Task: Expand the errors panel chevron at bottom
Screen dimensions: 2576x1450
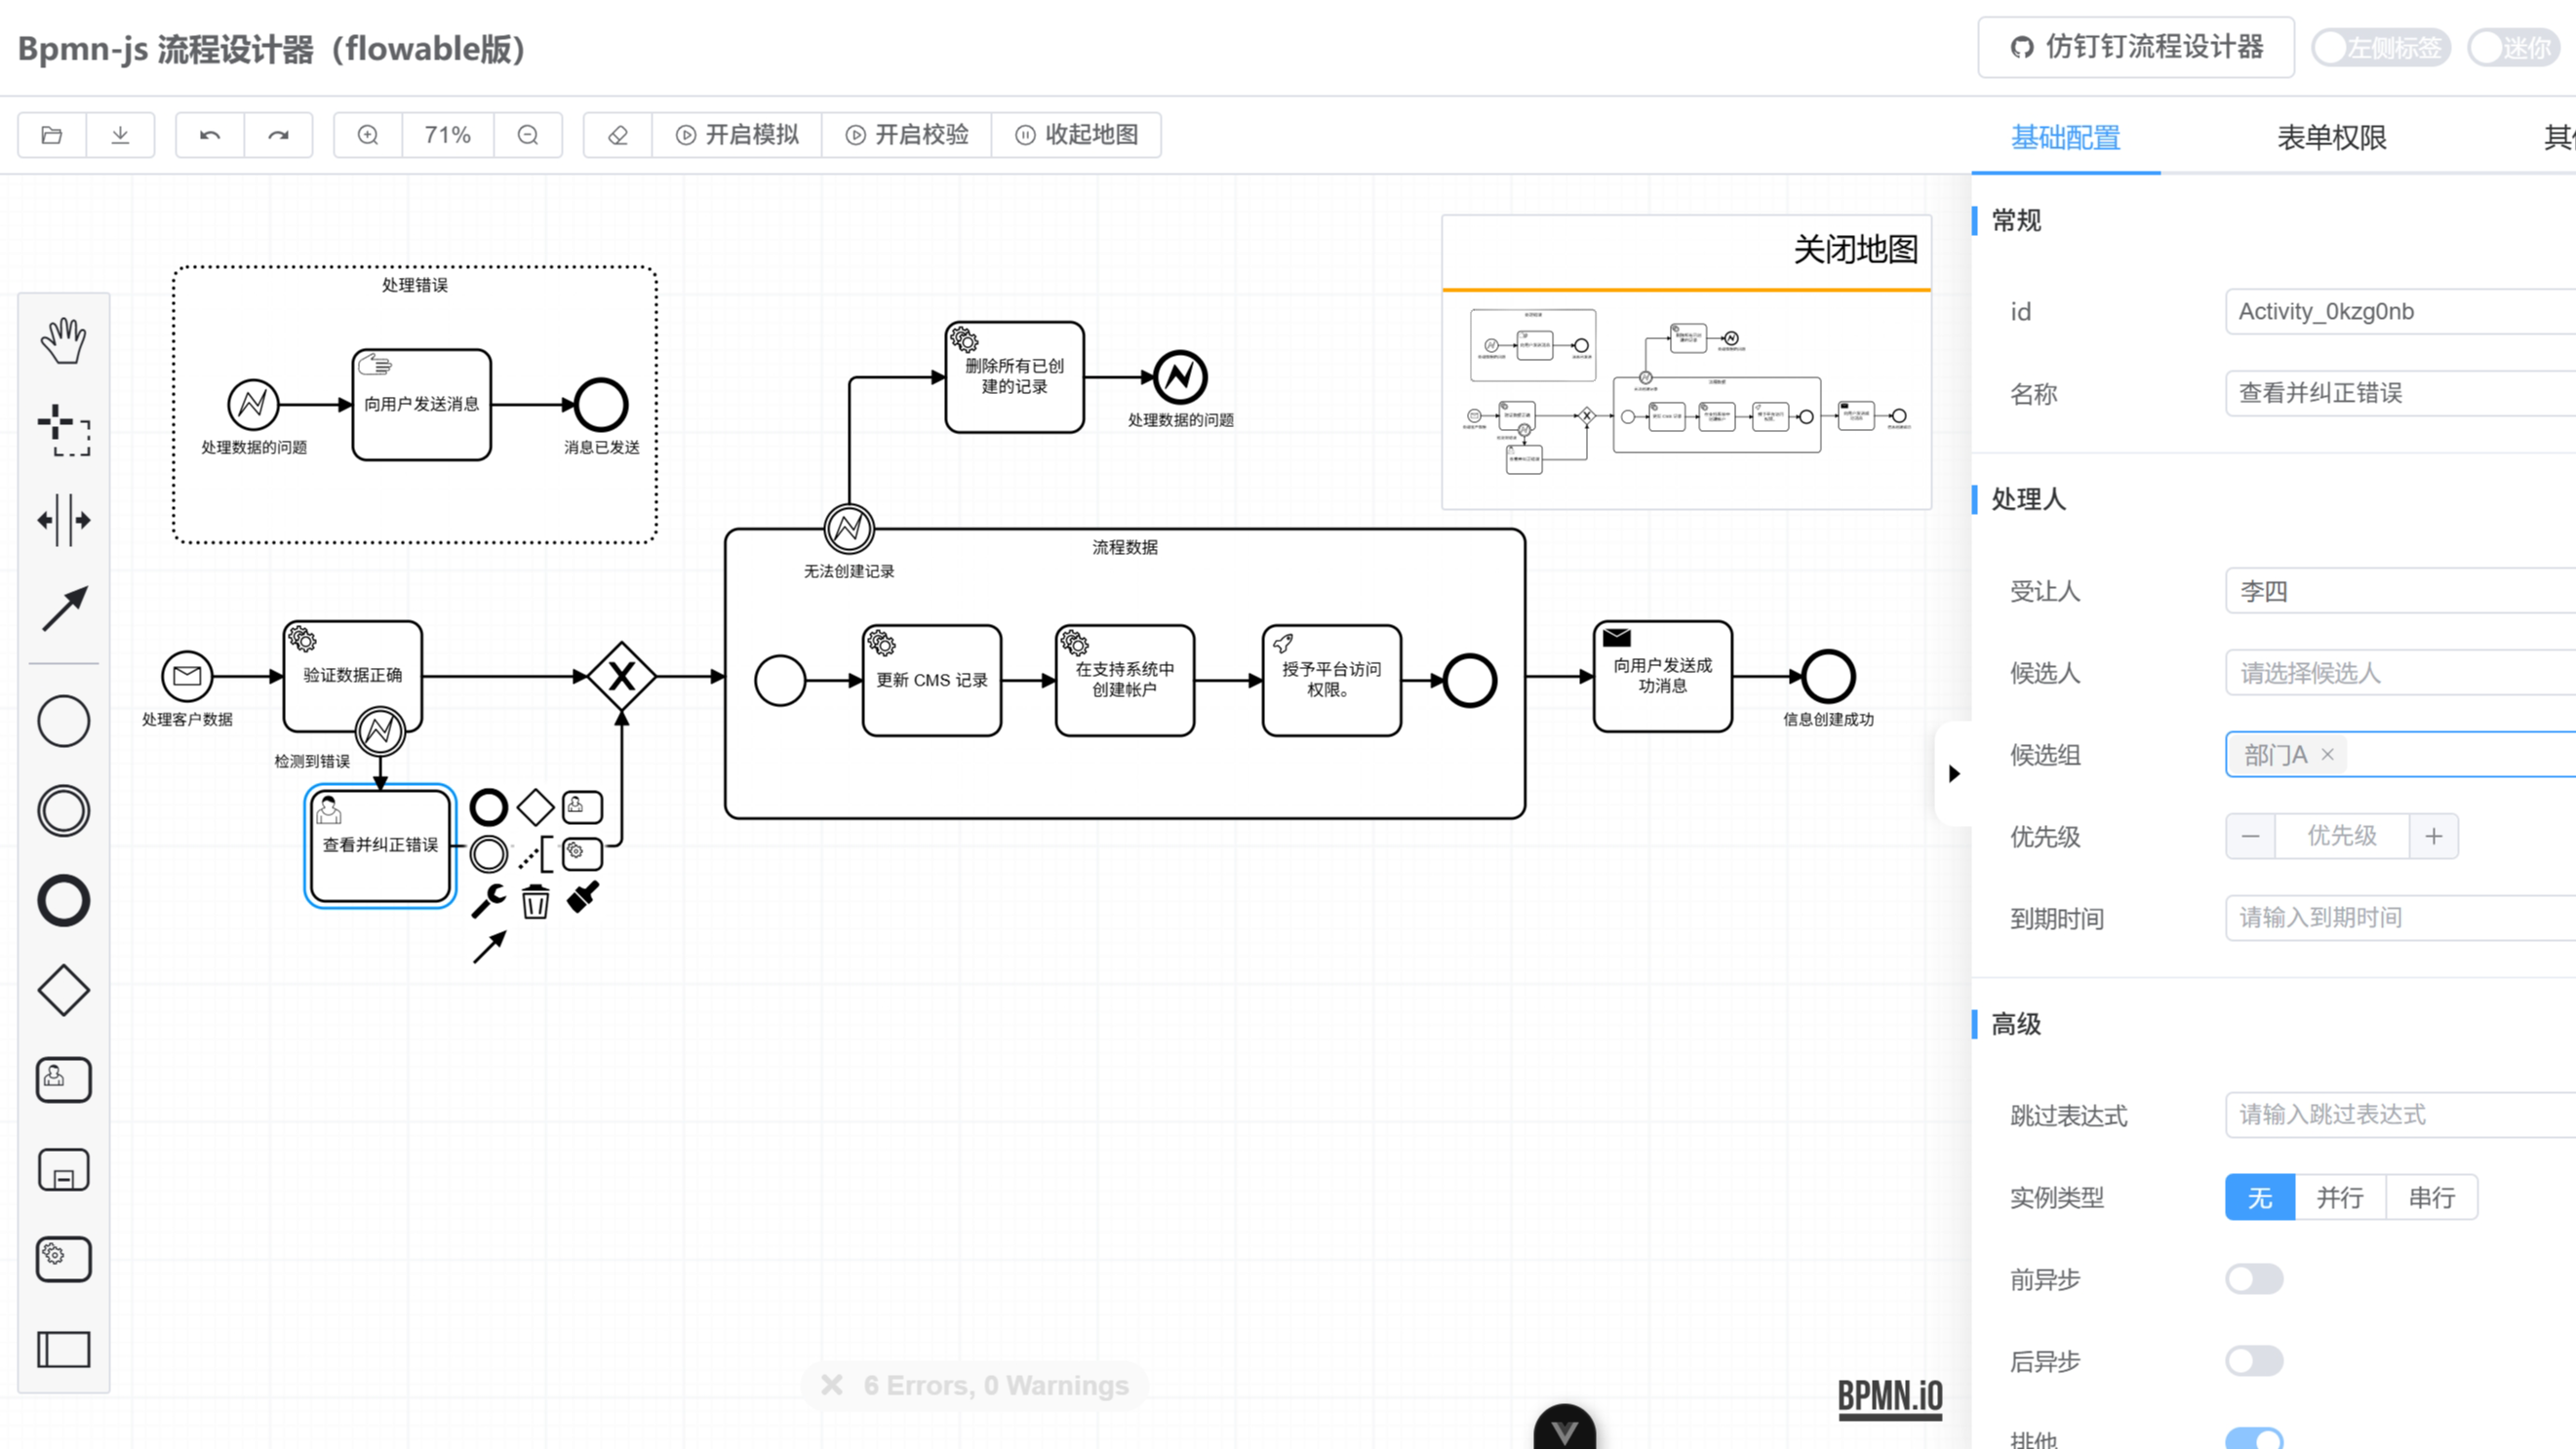Action: 1566,1432
